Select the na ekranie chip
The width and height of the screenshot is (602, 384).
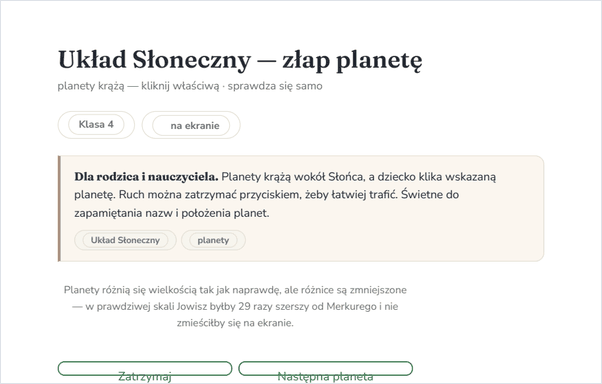[x=191, y=125]
